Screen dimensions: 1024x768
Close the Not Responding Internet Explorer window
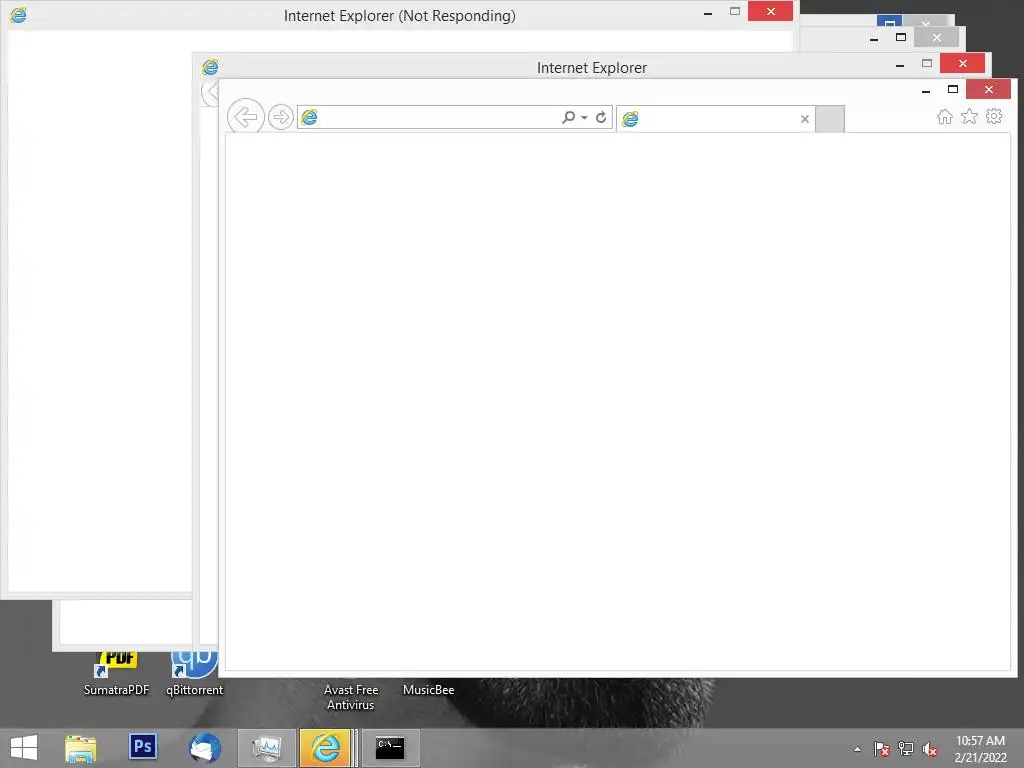[x=771, y=11]
